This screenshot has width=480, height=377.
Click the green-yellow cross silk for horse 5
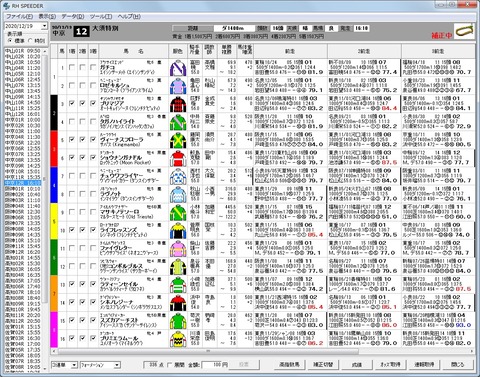point(178,140)
